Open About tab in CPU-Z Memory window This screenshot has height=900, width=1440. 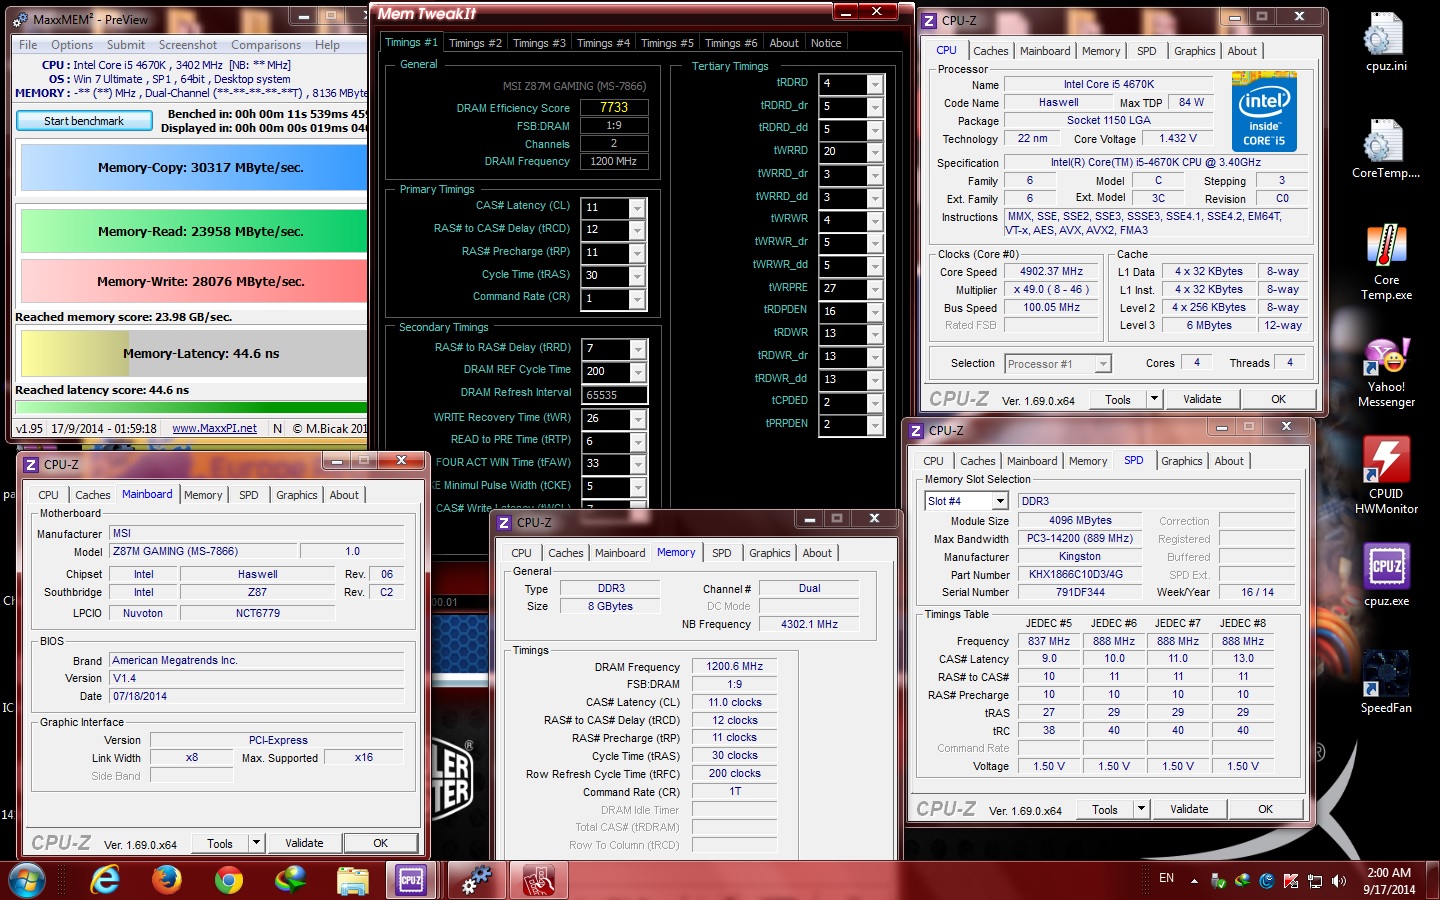click(x=817, y=553)
